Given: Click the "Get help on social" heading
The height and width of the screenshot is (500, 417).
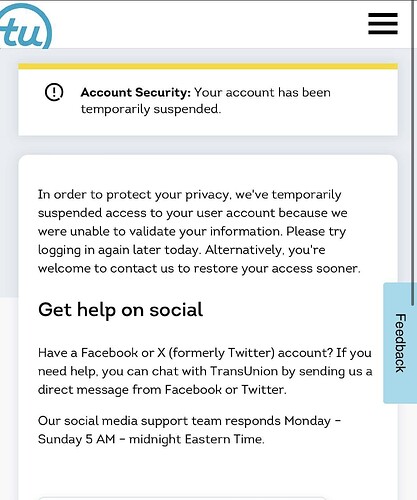Looking at the screenshot, I should [x=120, y=310].
